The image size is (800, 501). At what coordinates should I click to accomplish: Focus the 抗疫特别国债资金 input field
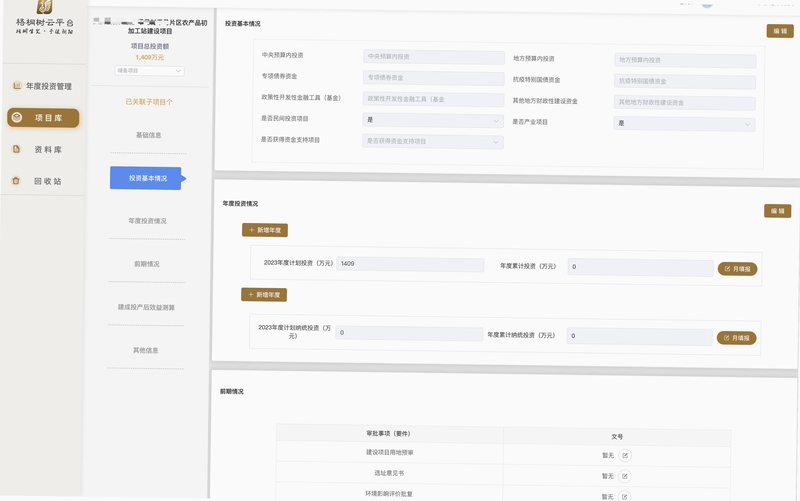pos(685,81)
